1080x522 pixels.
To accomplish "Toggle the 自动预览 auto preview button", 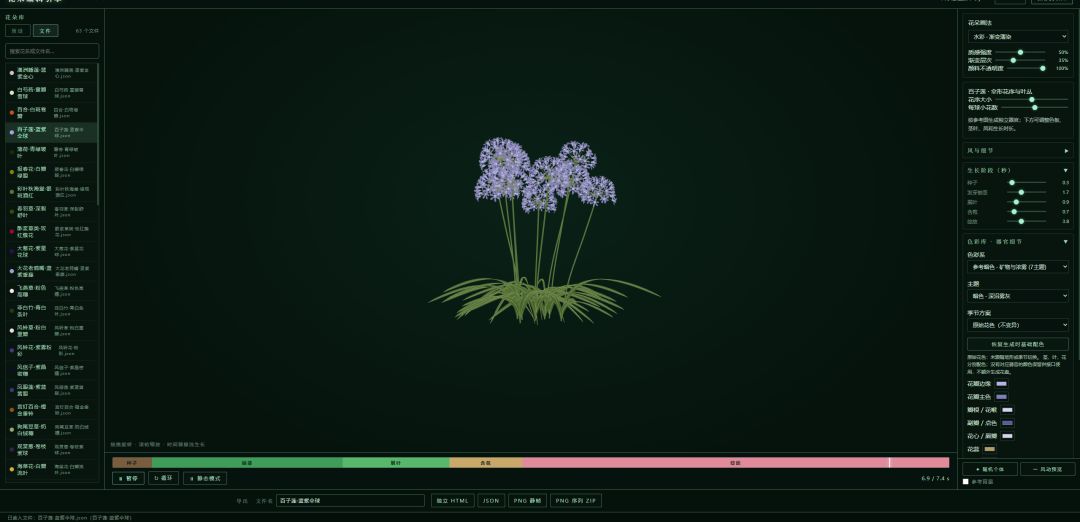I will pyautogui.click(x=1048, y=469).
